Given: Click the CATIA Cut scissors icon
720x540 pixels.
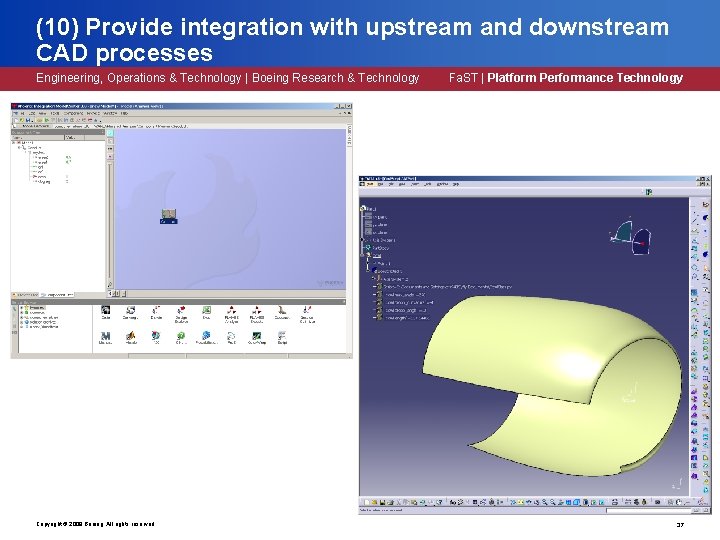Looking at the screenshot, I should point(398,502).
